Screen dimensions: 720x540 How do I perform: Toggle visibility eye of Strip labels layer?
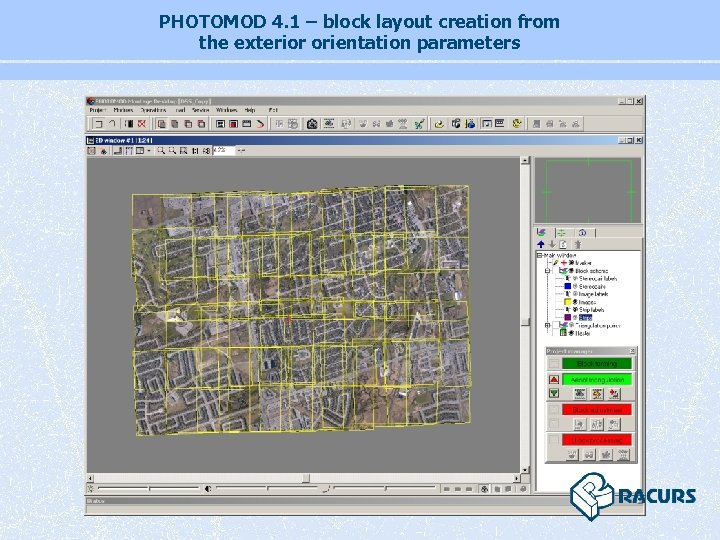pyautogui.click(x=575, y=310)
